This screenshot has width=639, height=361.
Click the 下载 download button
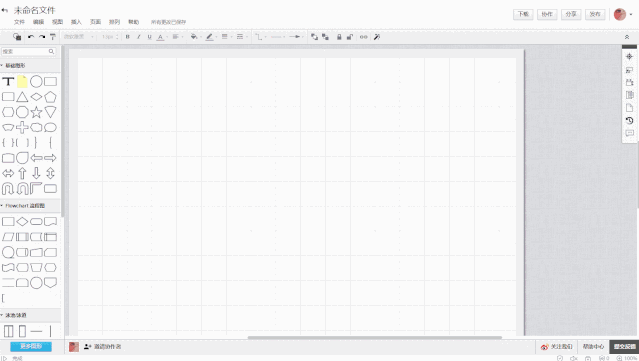[523, 14]
